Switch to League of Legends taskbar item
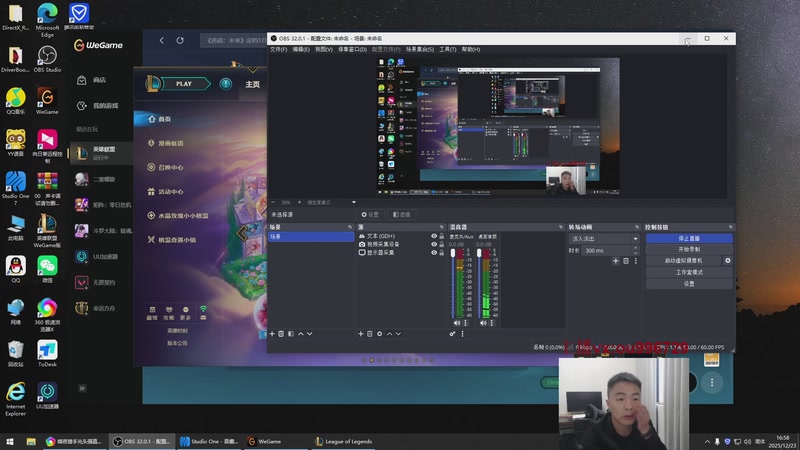The height and width of the screenshot is (450, 800). click(x=343, y=442)
